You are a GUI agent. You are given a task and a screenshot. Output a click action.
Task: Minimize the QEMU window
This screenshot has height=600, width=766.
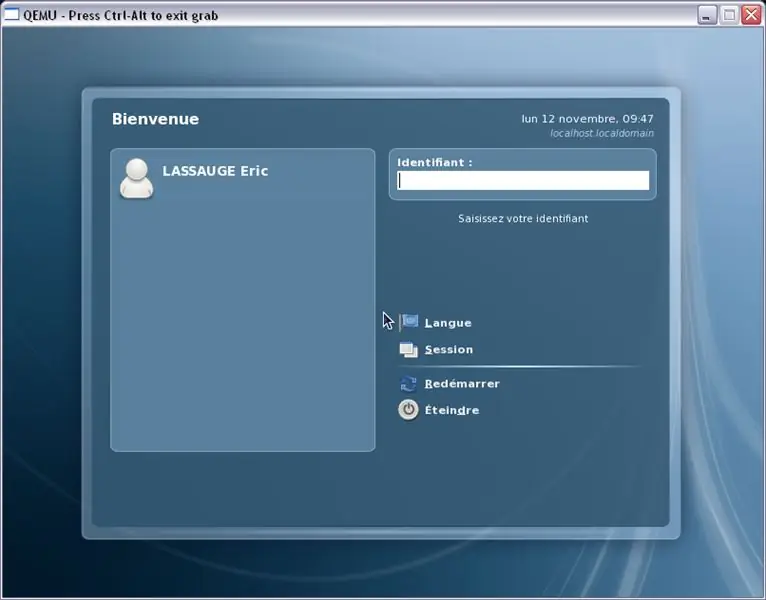click(706, 15)
